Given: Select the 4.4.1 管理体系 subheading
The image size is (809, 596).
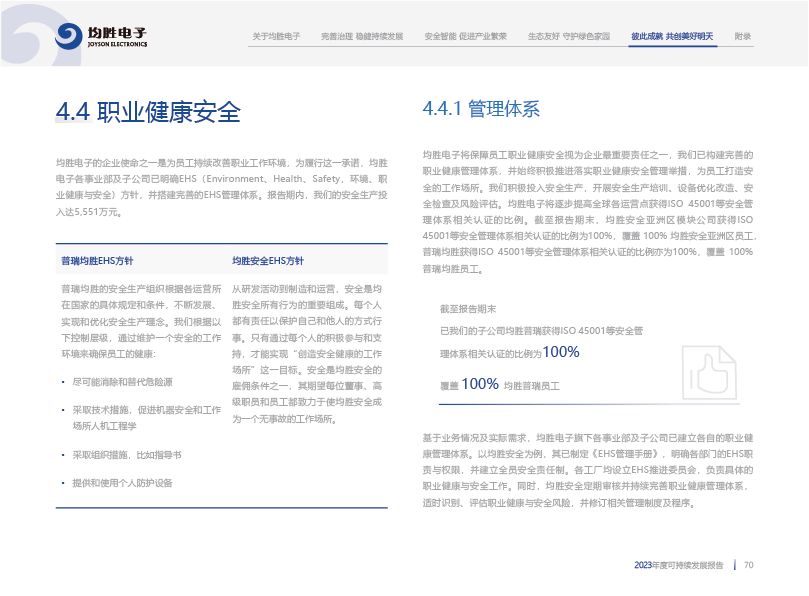Looking at the screenshot, I should point(481,108).
